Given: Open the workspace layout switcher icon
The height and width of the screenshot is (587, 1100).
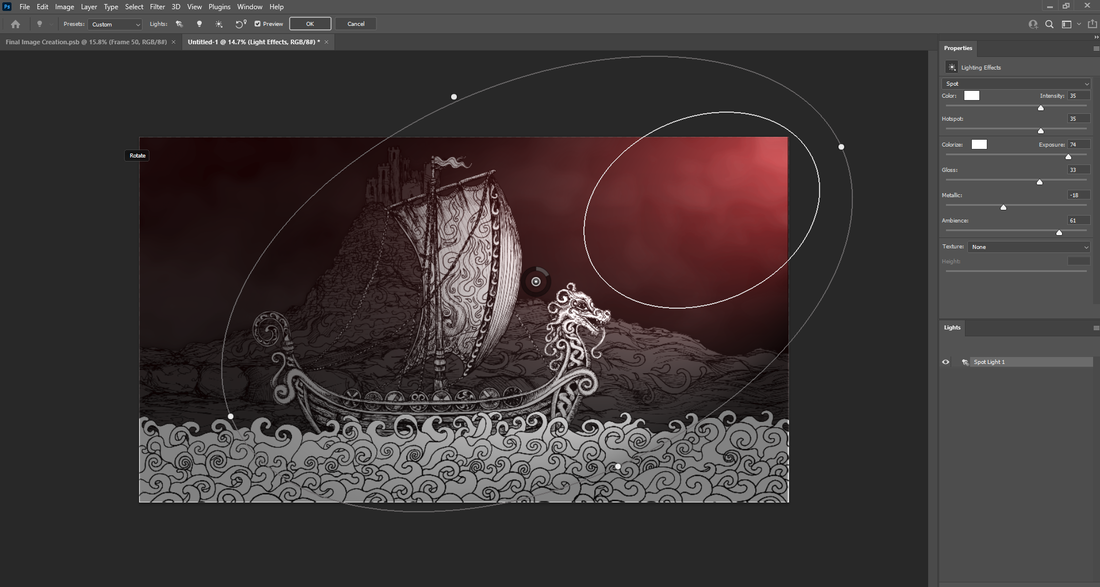Looking at the screenshot, I should [1068, 24].
